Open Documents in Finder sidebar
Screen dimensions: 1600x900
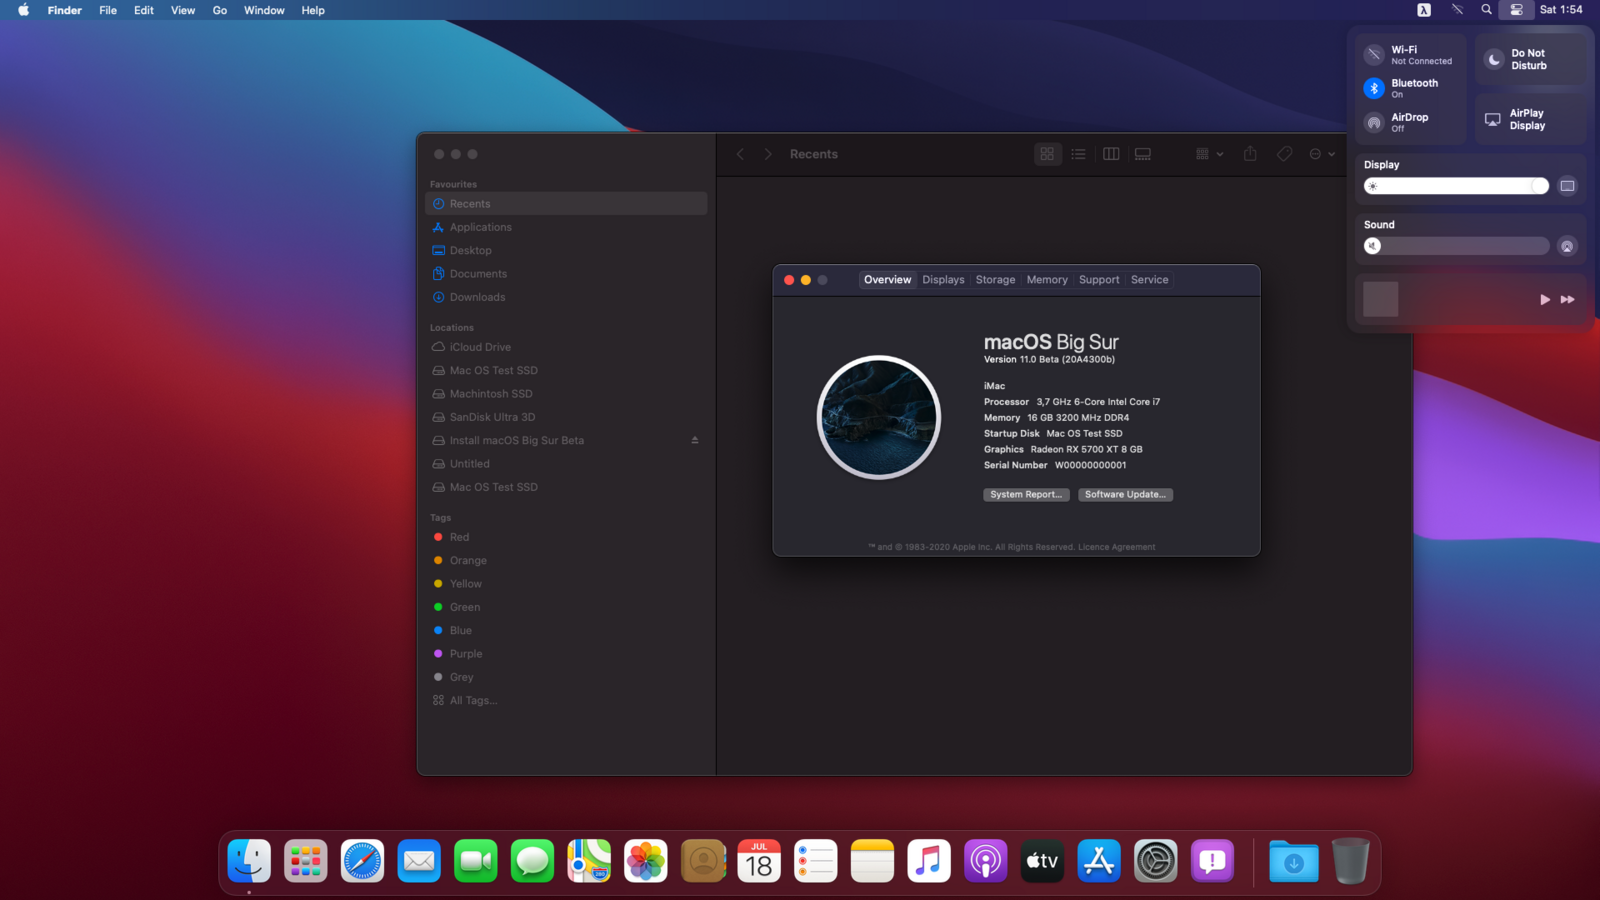566,274
